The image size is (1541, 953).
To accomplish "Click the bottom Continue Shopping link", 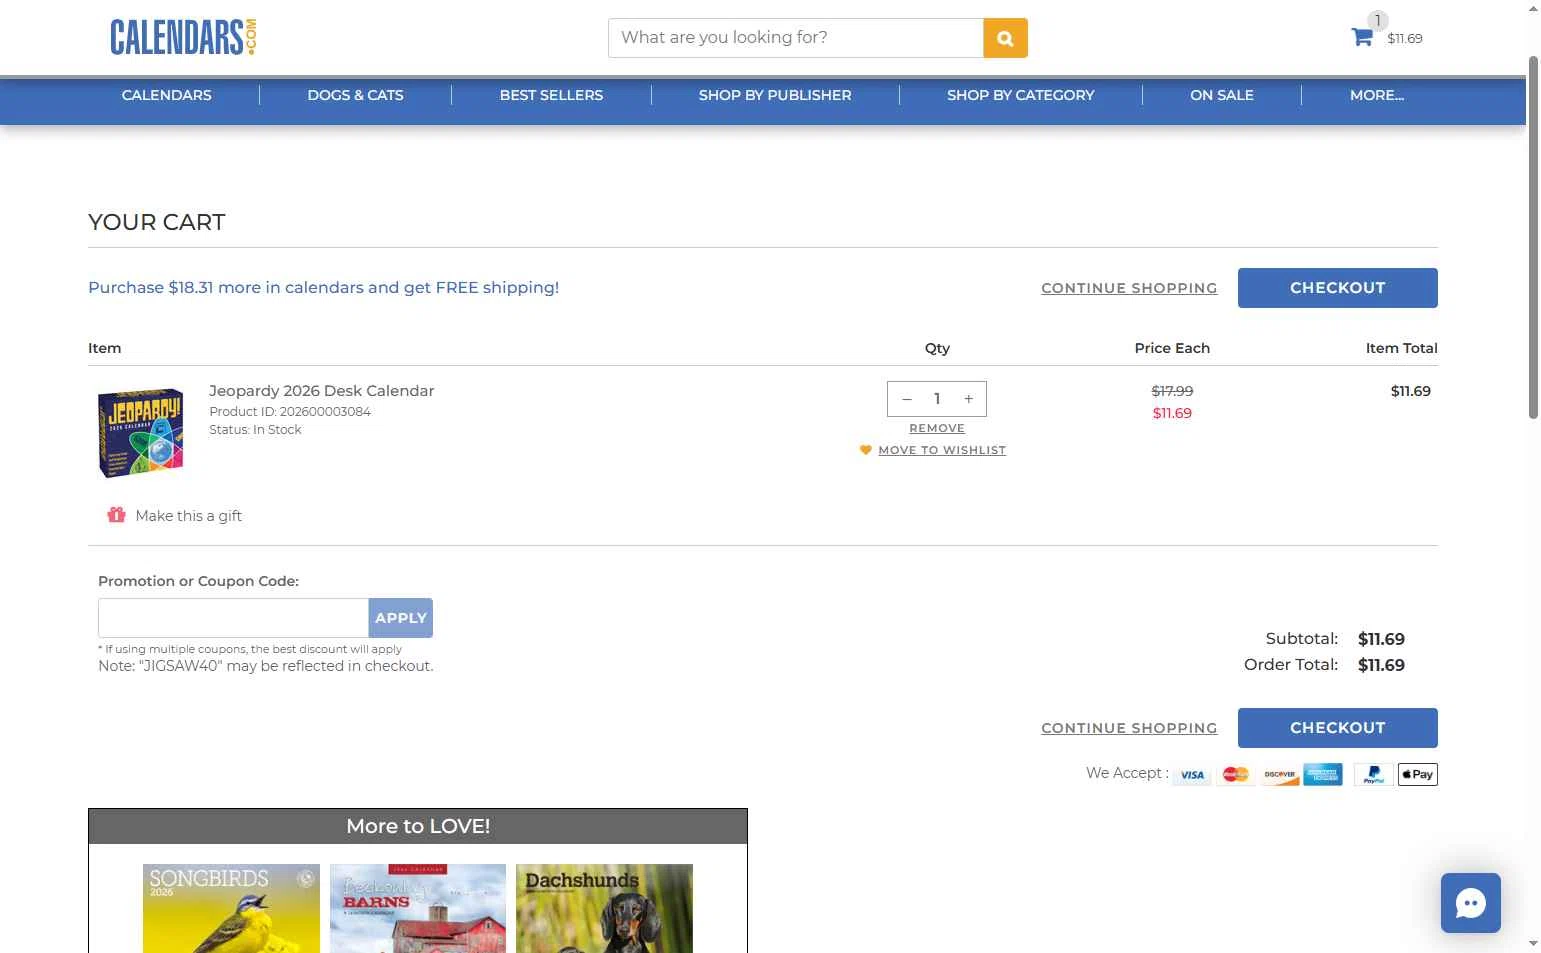I will tap(1129, 728).
